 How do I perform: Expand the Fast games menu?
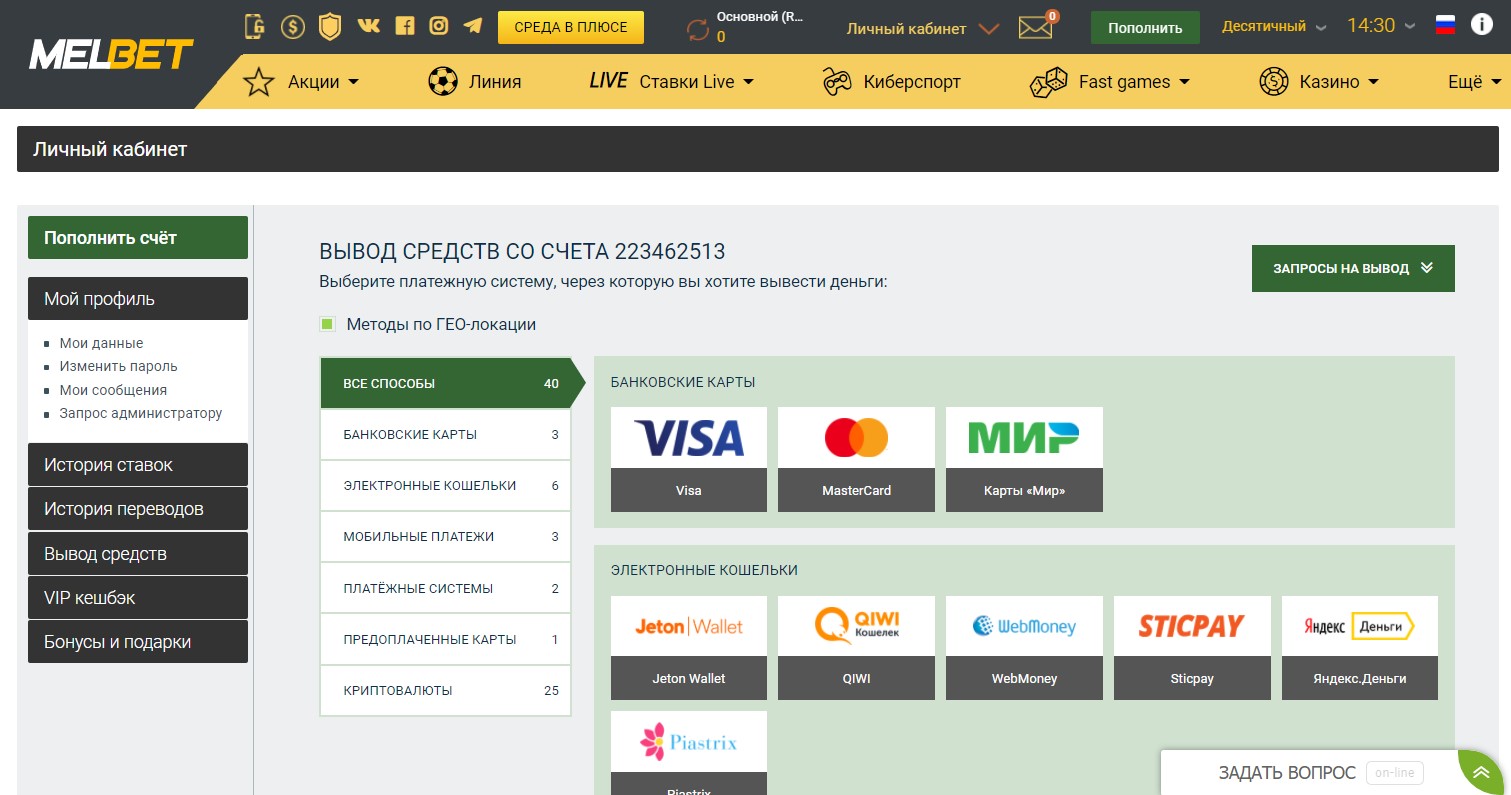point(1134,82)
